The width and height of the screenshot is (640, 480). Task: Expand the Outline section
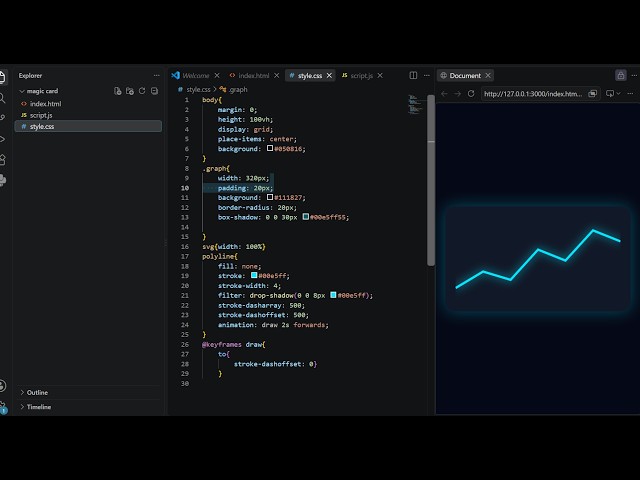pos(37,392)
